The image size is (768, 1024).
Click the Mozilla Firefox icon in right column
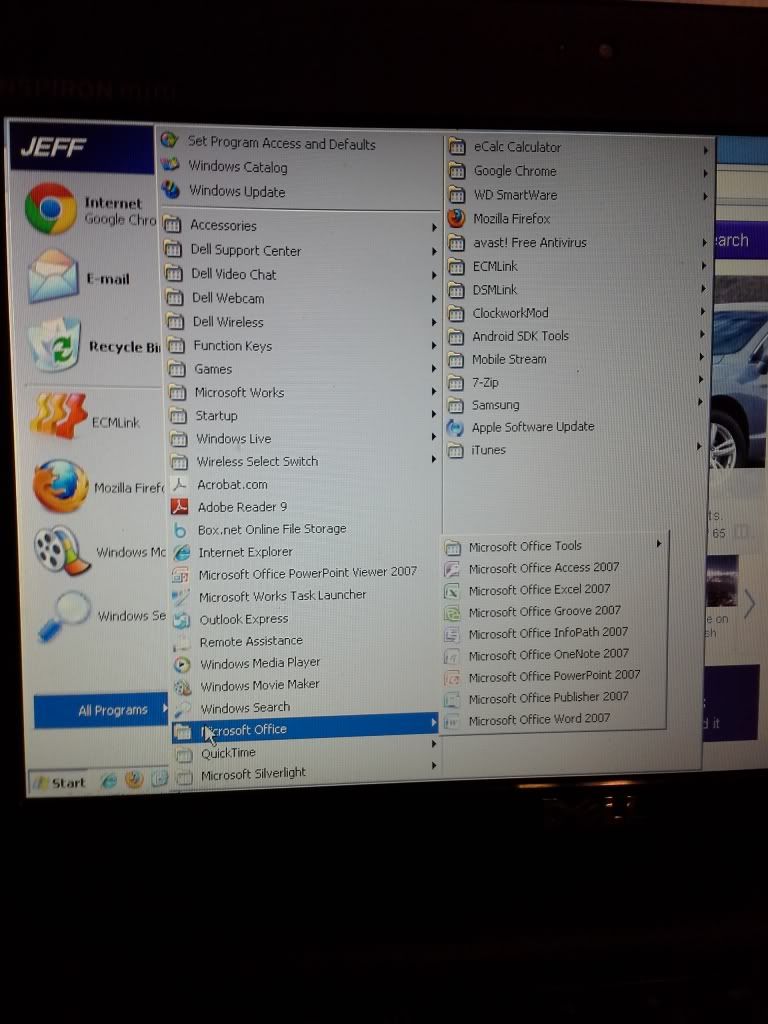(456, 217)
